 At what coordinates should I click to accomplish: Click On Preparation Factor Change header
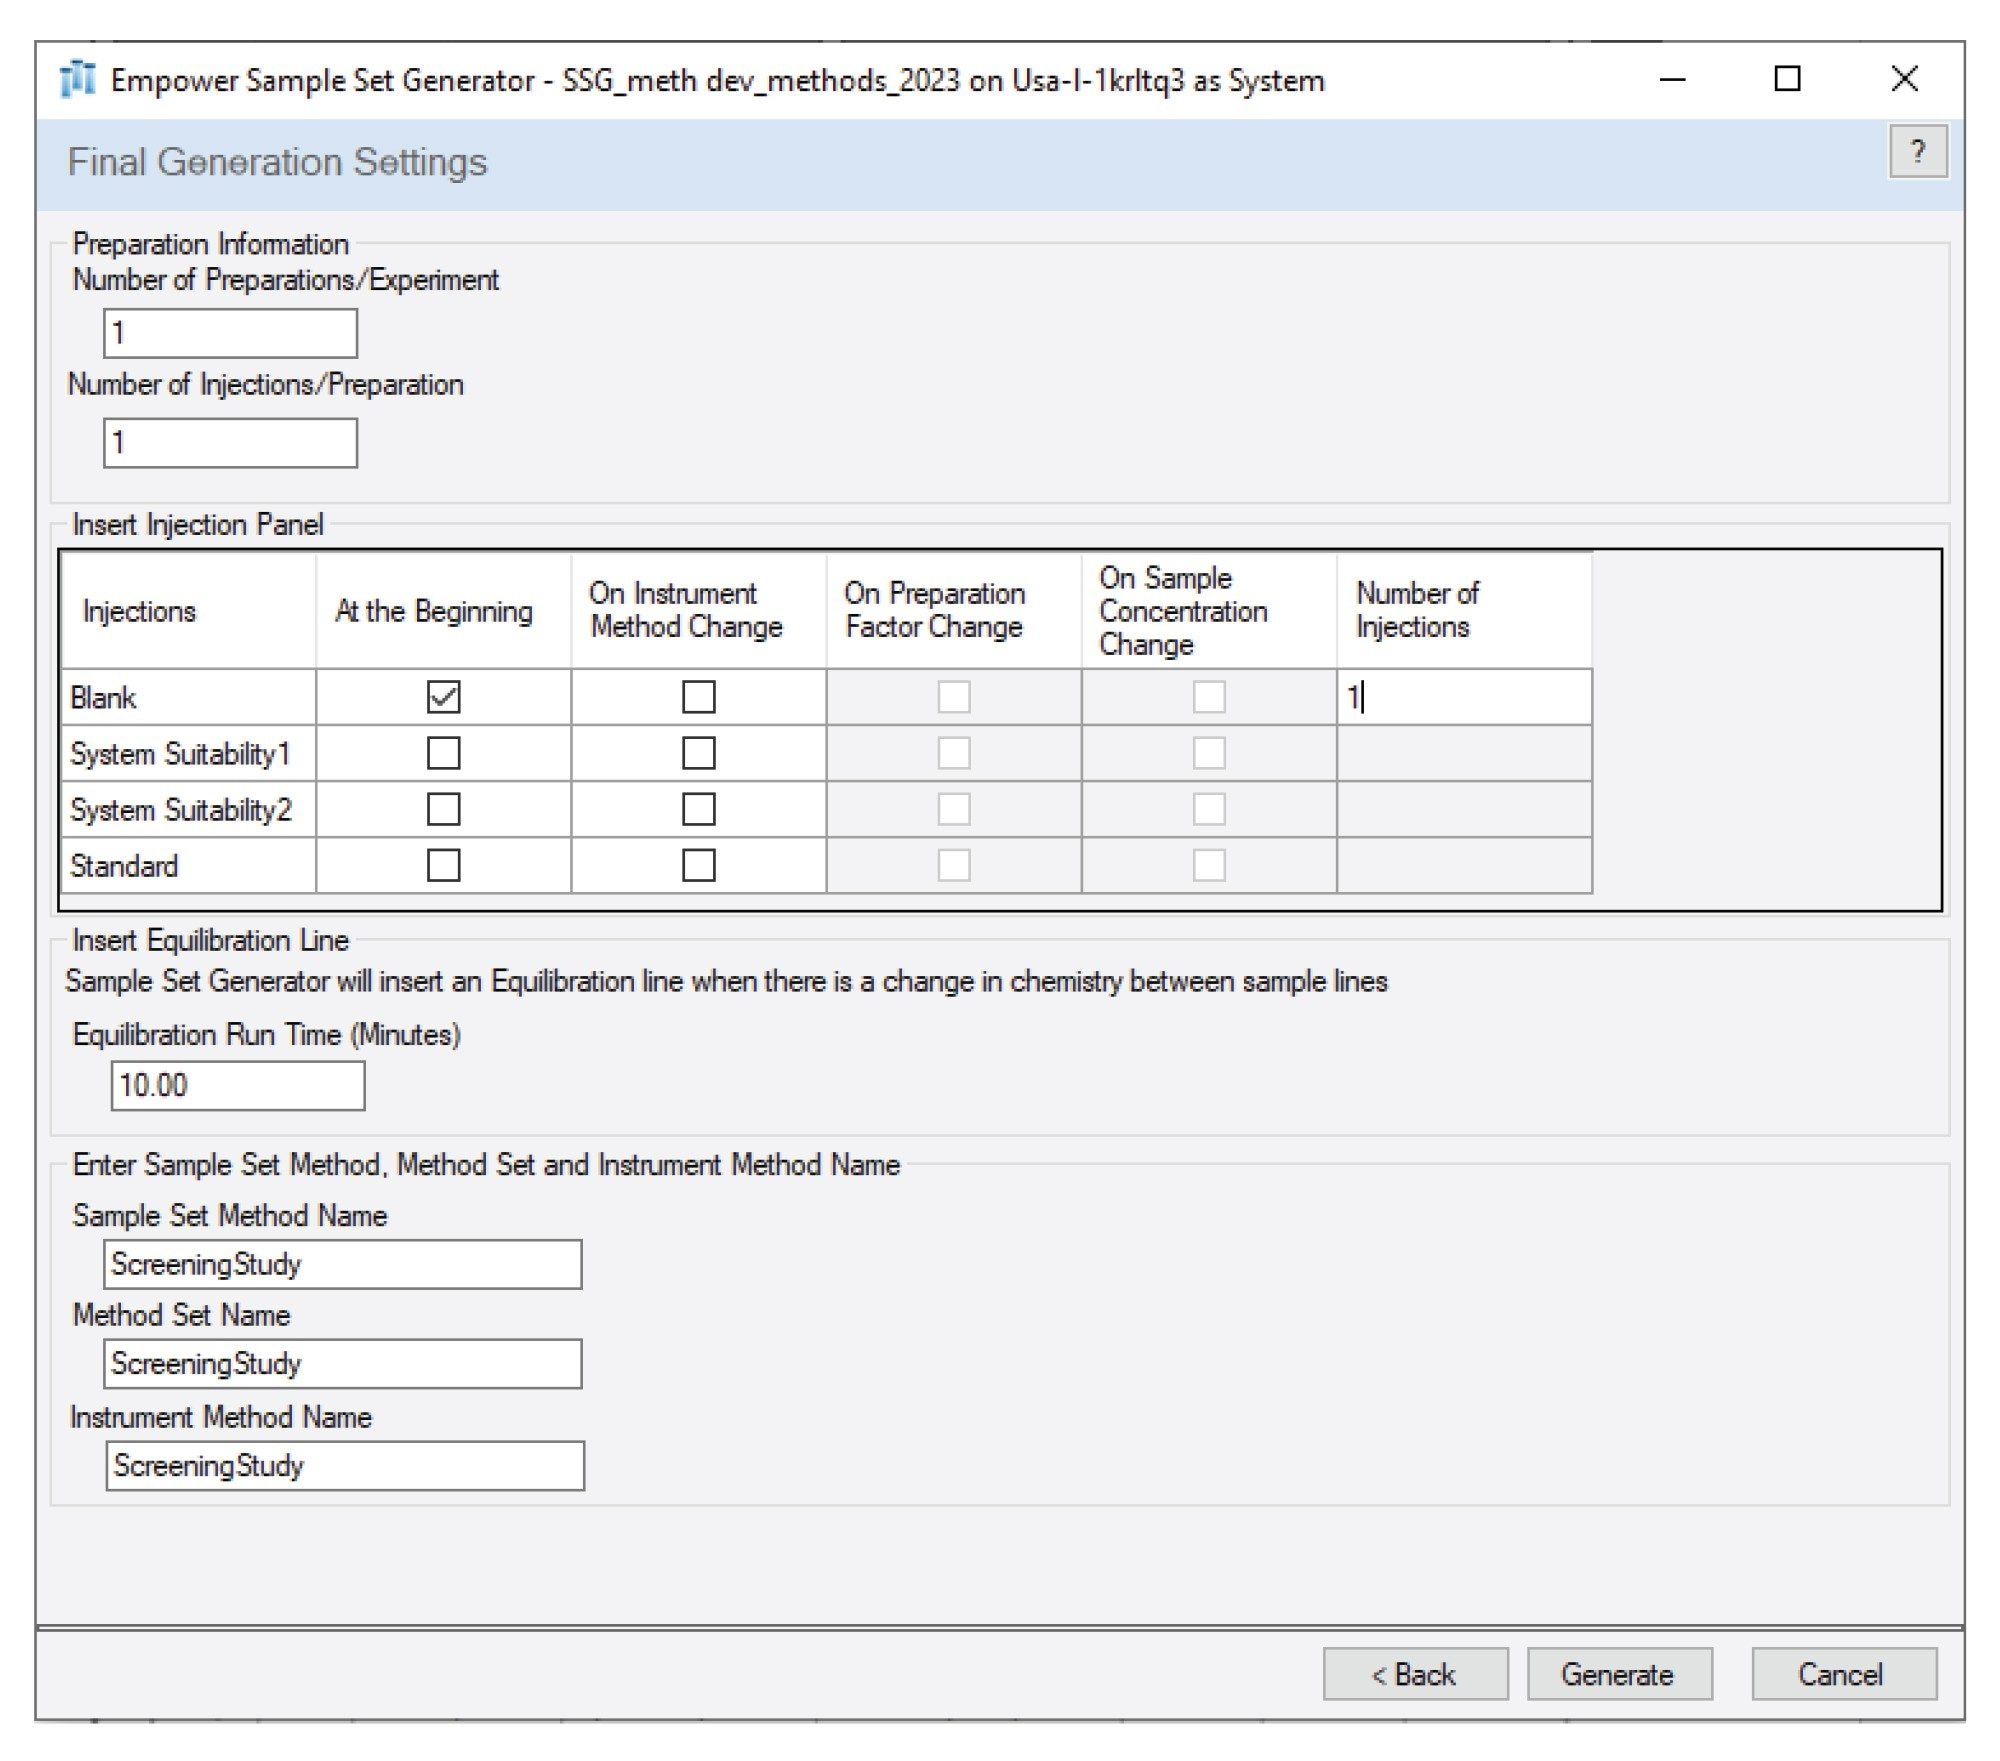(x=953, y=611)
